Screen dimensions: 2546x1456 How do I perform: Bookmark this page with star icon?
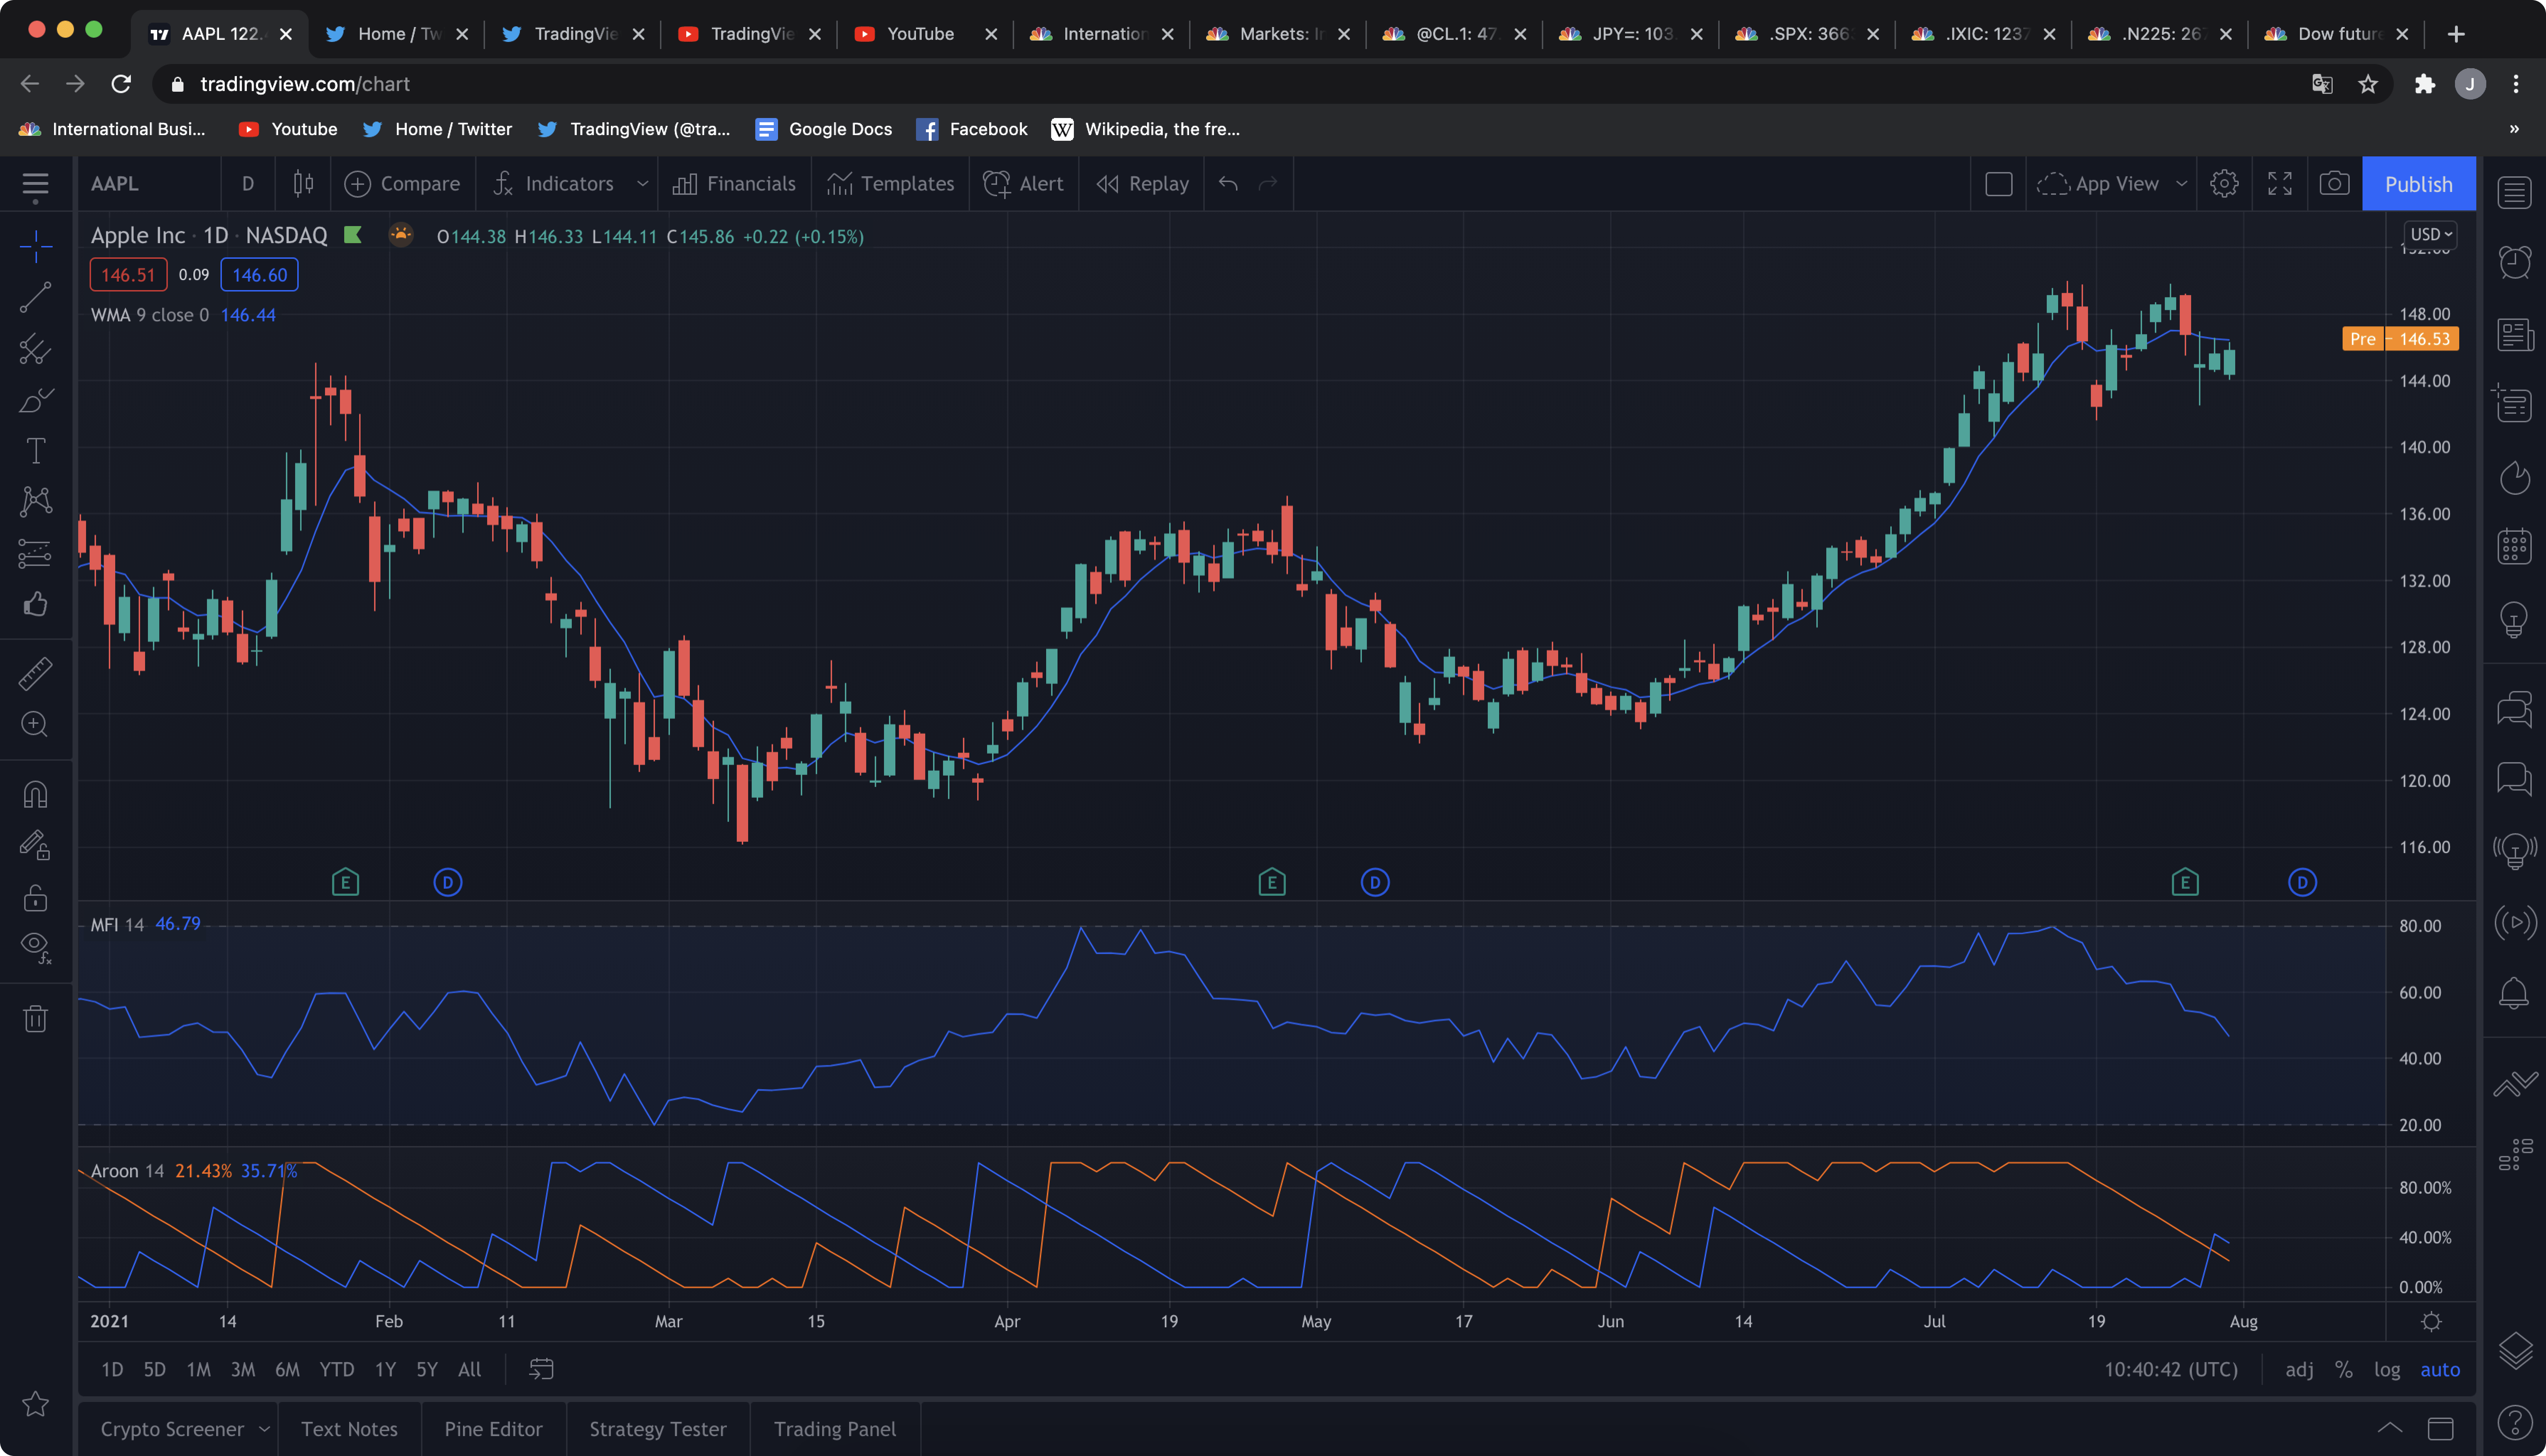[x=2367, y=84]
